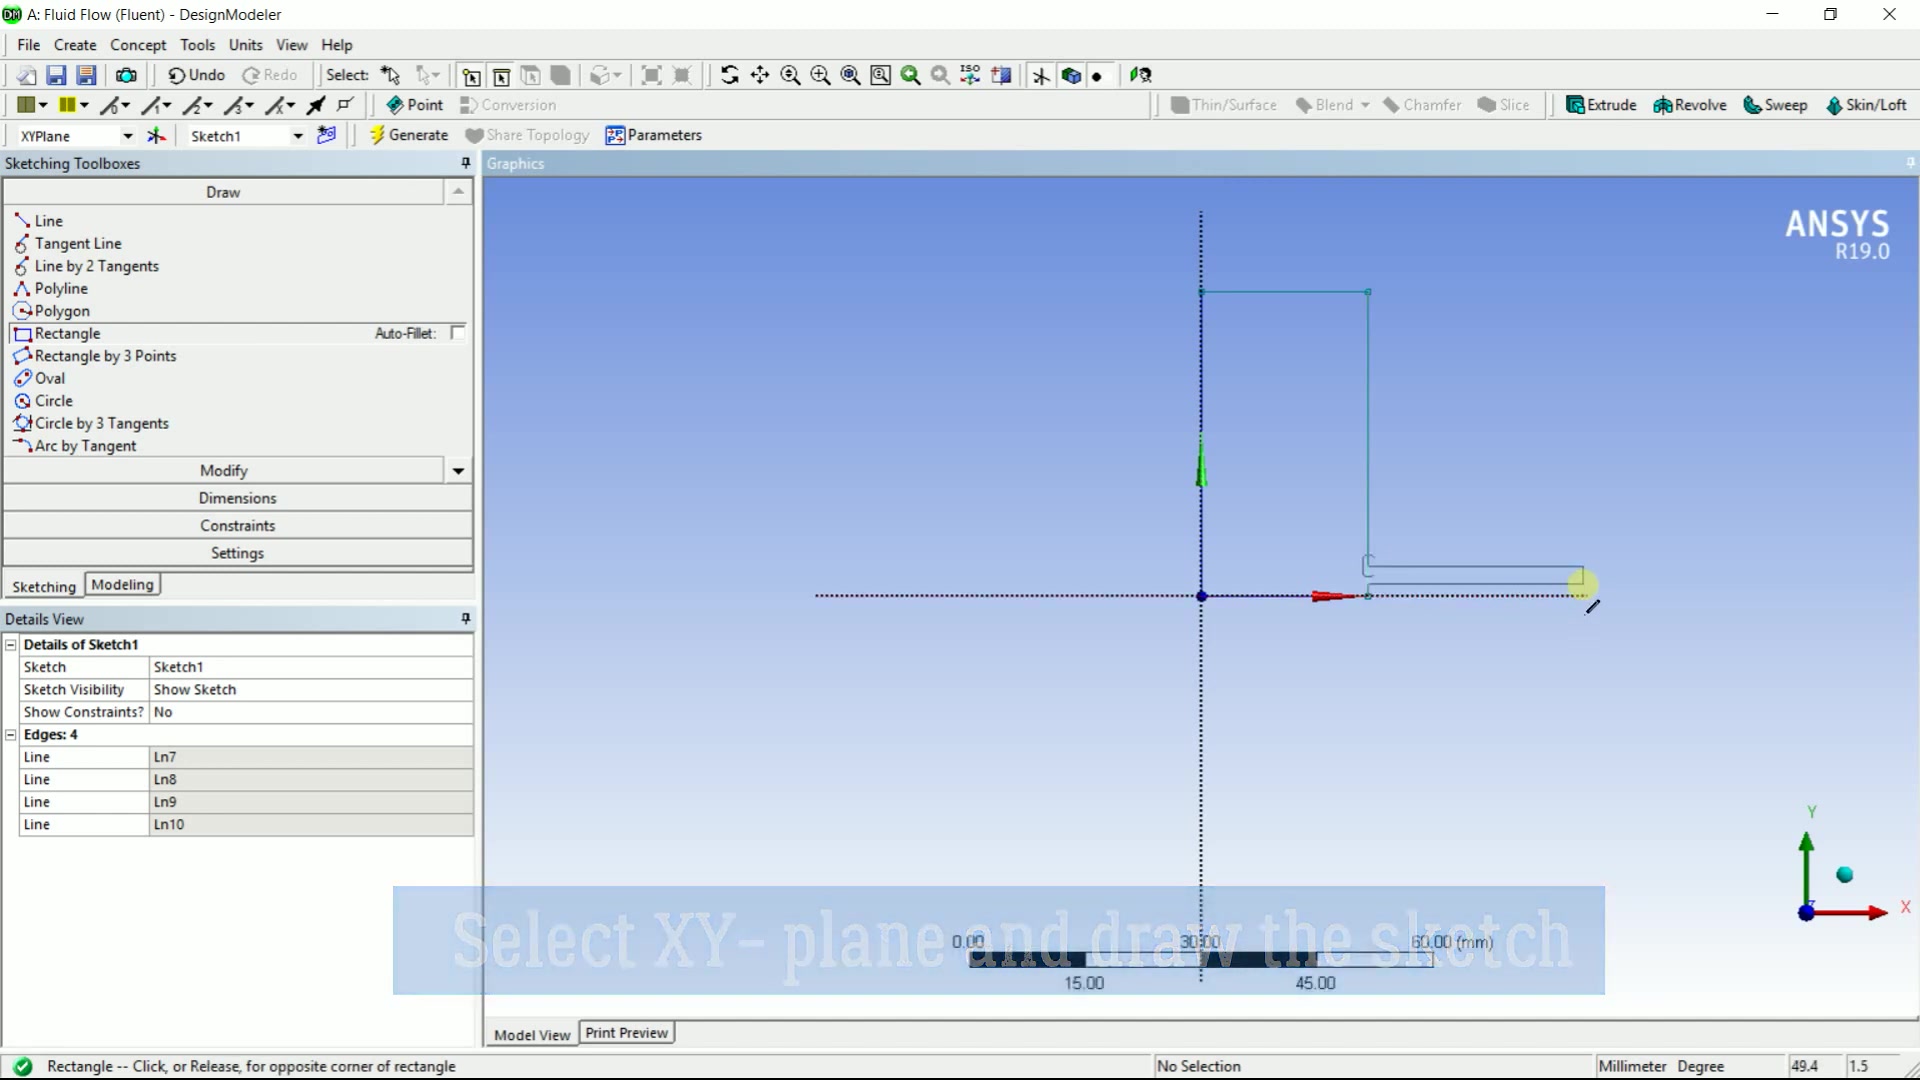Switch to the Modeling tab
Image resolution: width=1920 pixels, height=1080 pixels.
[122, 584]
